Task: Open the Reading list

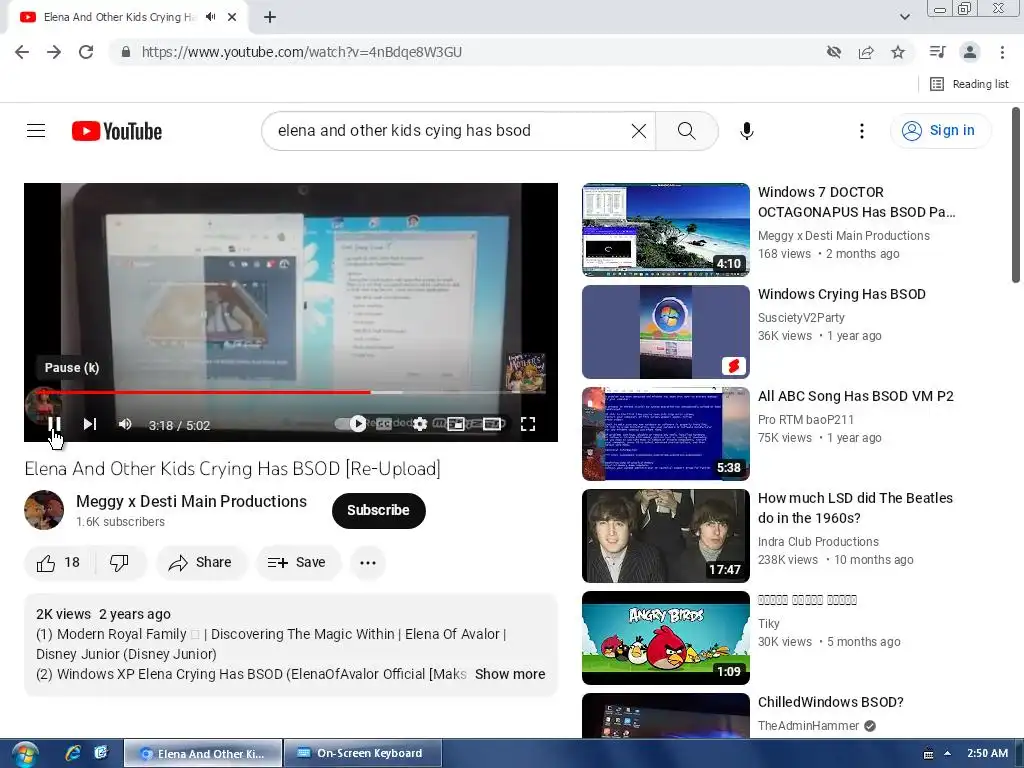Action: coord(969,84)
